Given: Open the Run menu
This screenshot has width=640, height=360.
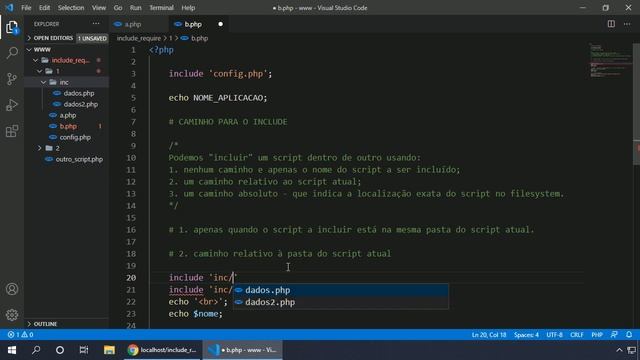Looking at the screenshot, I should tap(136, 8).
